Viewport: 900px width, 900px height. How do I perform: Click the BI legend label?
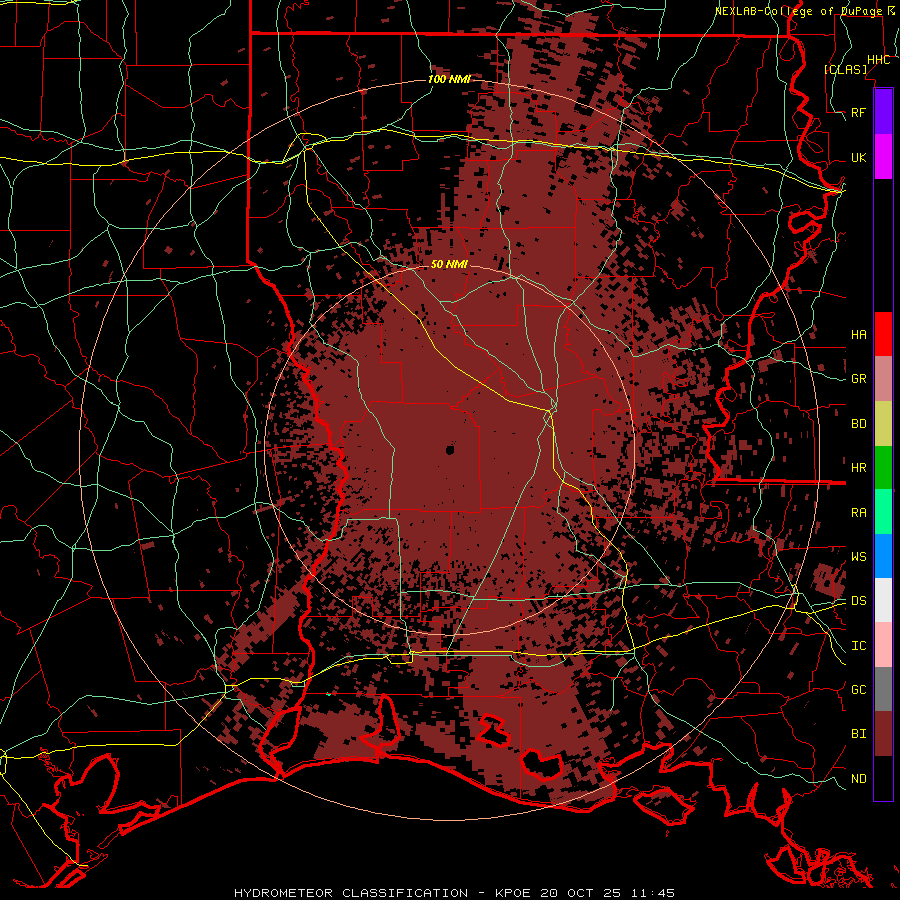pyautogui.click(x=858, y=734)
